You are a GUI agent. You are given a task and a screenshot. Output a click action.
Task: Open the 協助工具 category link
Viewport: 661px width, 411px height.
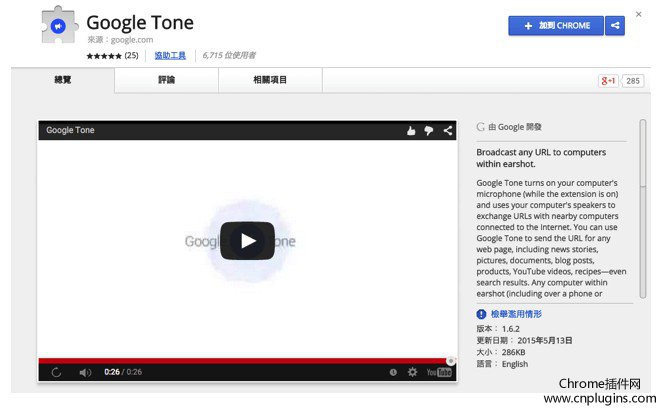coord(170,55)
